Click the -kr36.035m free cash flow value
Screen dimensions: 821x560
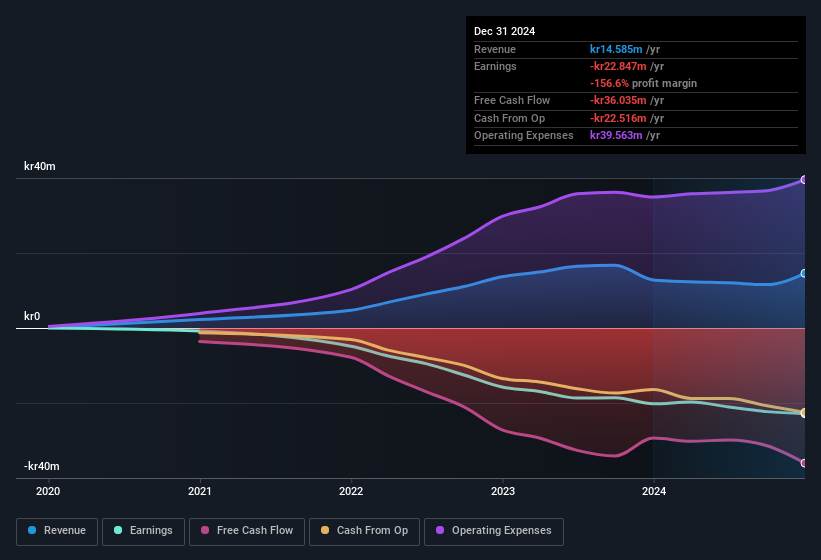pyautogui.click(x=618, y=100)
